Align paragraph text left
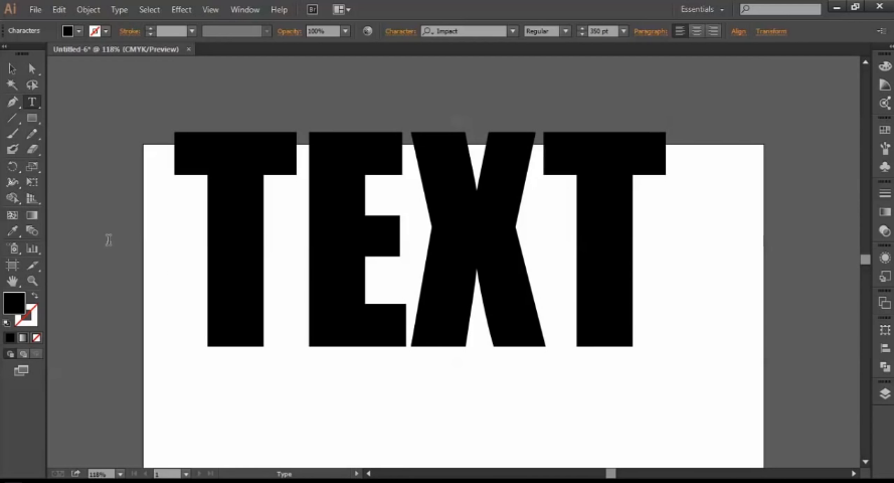The image size is (894, 483). [x=680, y=31]
